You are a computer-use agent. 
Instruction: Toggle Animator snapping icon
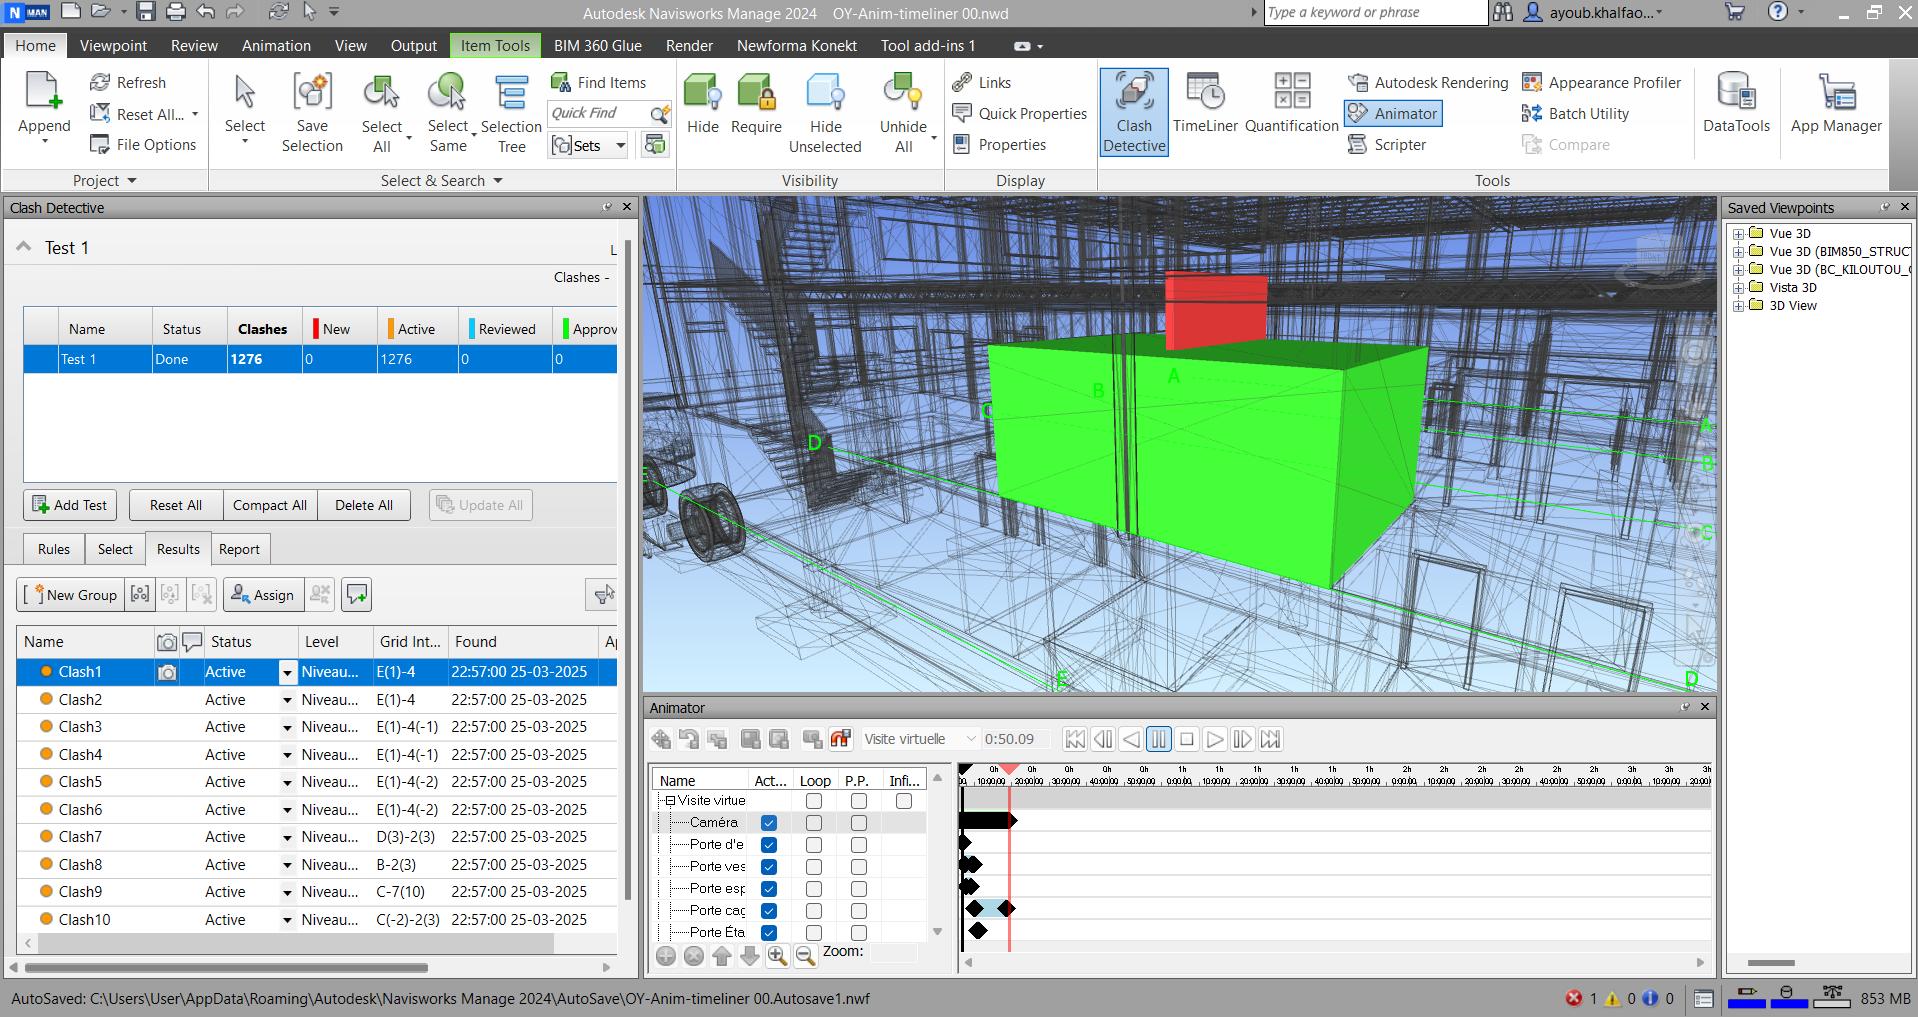coord(840,739)
